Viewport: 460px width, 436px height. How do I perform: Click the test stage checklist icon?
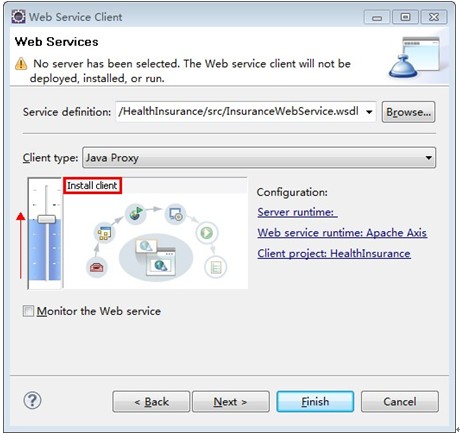216,267
